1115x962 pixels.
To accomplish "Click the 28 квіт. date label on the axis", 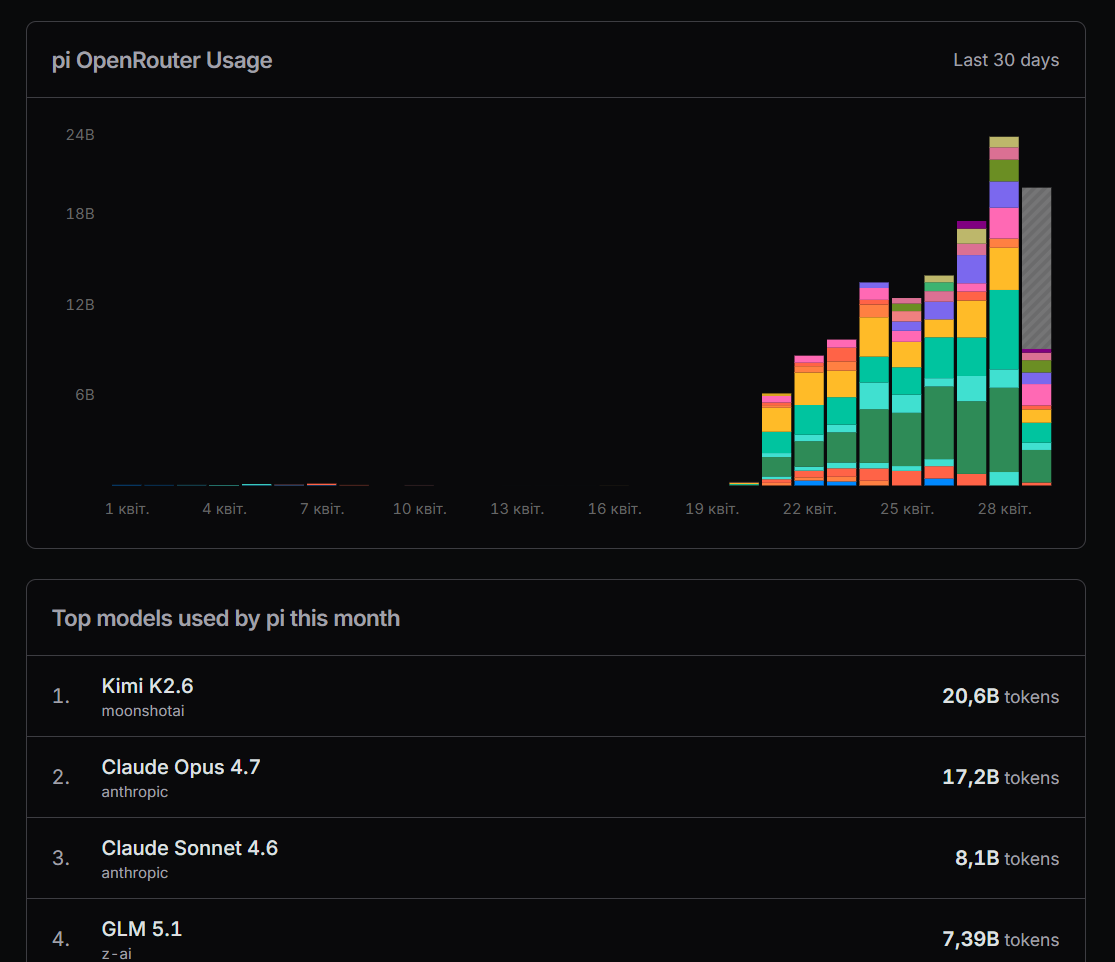I will tap(1005, 508).
